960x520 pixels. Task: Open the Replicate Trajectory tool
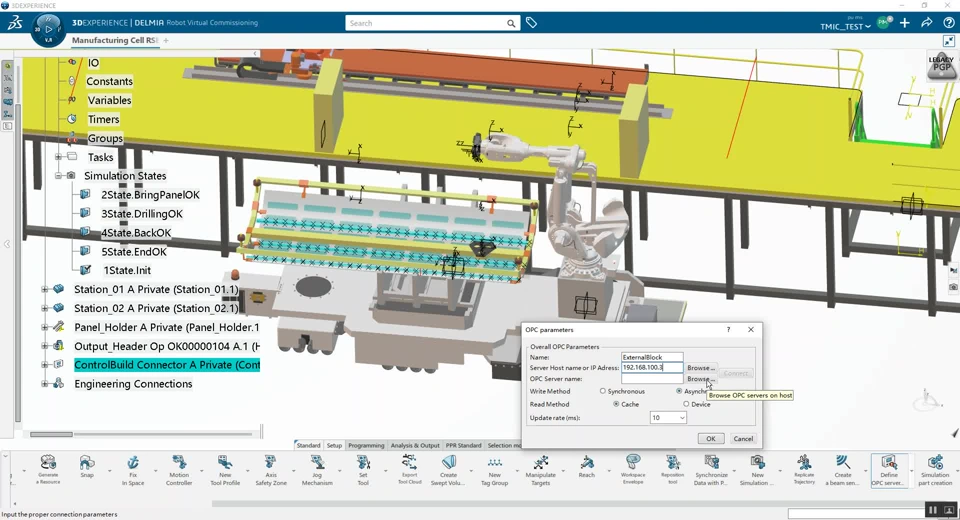click(804, 469)
